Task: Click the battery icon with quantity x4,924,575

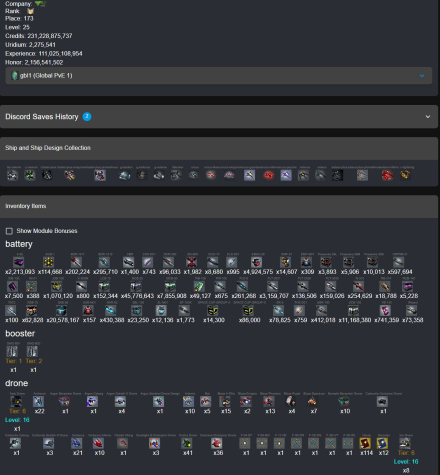Action: point(256,262)
